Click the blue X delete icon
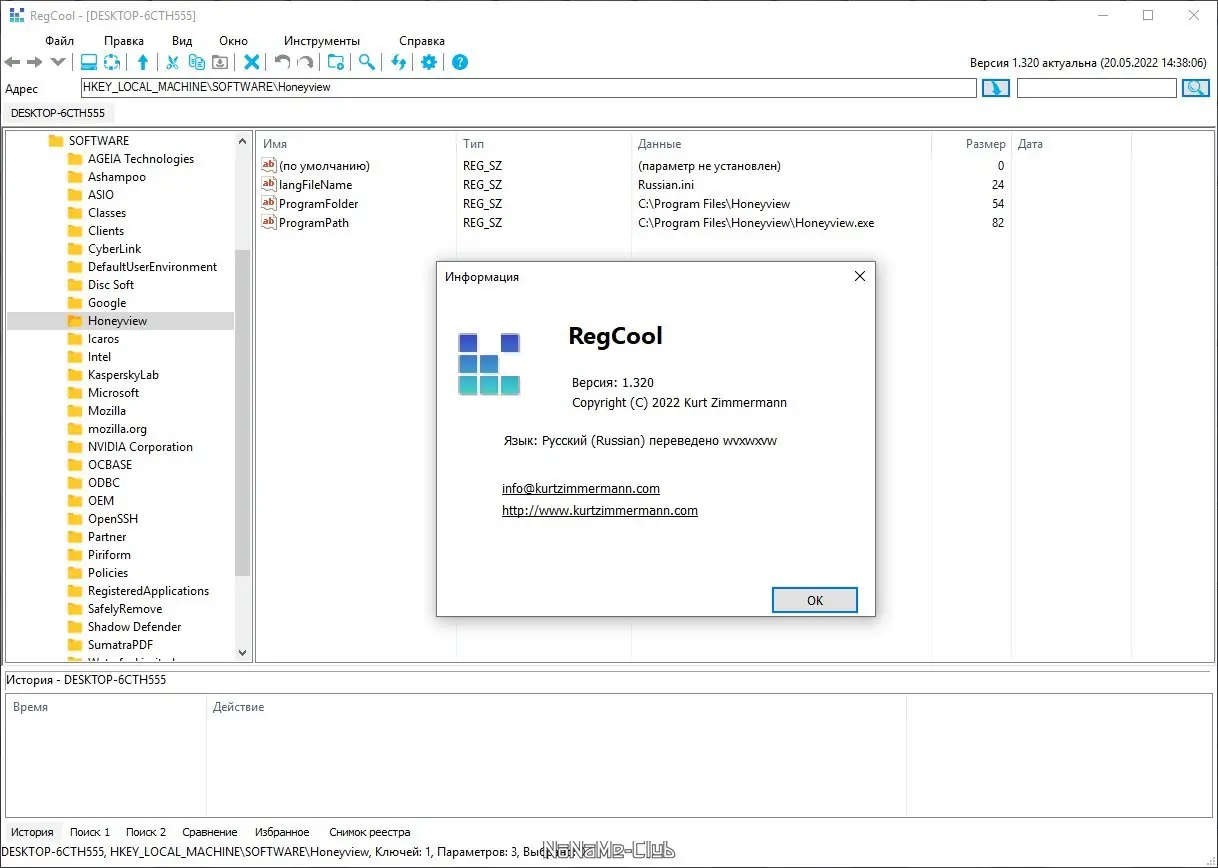 point(252,62)
